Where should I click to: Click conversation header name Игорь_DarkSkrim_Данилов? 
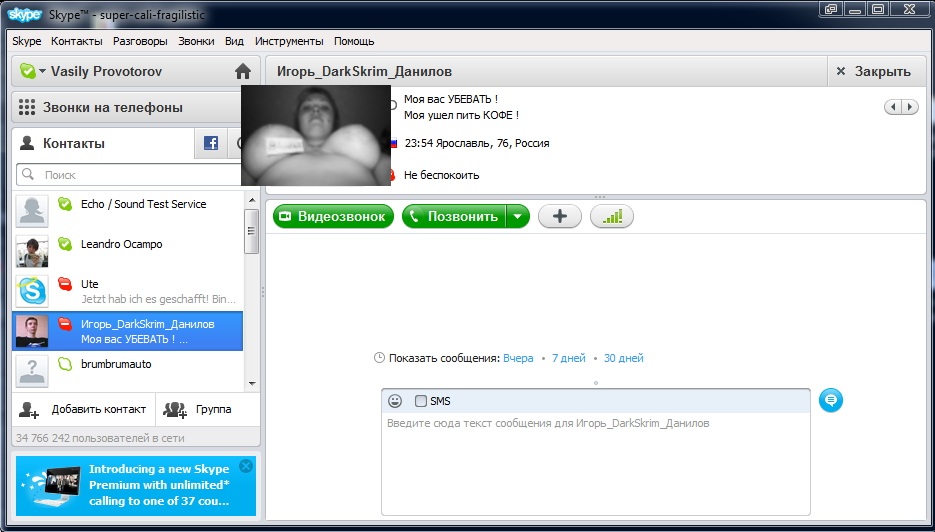[364, 72]
